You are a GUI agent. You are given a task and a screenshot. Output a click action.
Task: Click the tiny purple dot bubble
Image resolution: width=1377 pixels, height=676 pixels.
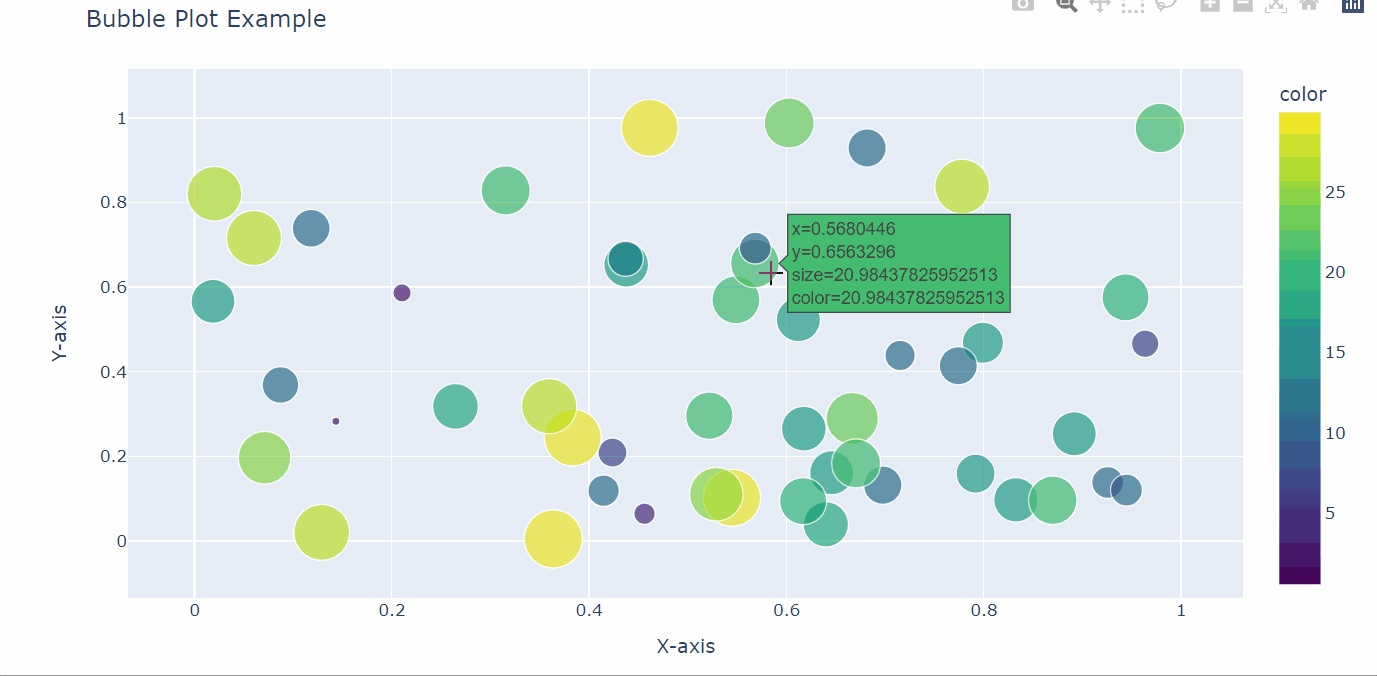coord(336,421)
